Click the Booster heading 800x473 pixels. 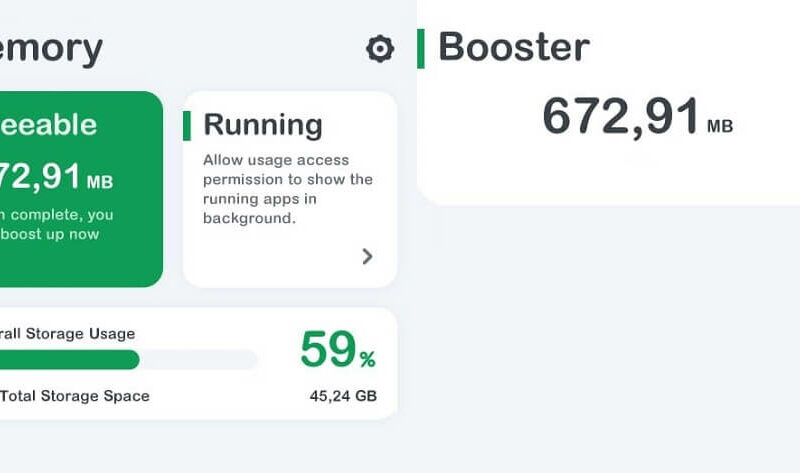coord(514,47)
